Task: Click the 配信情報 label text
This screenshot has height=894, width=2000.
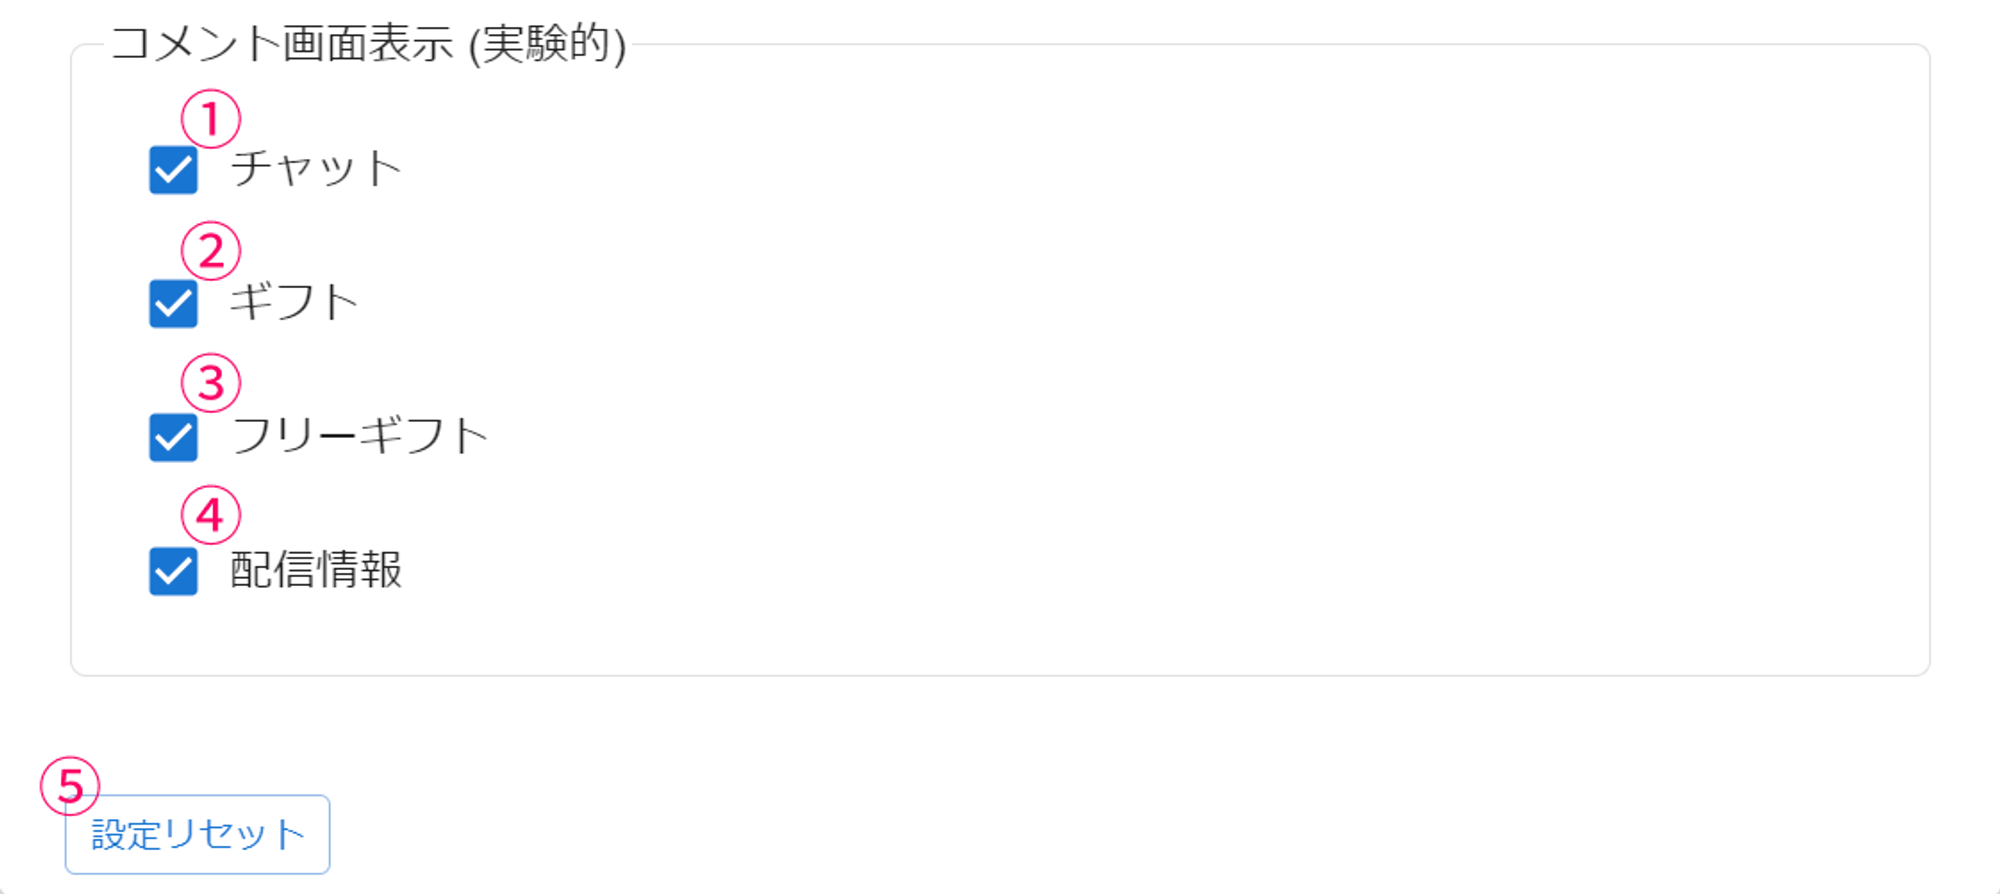Action: (x=316, y=570)
